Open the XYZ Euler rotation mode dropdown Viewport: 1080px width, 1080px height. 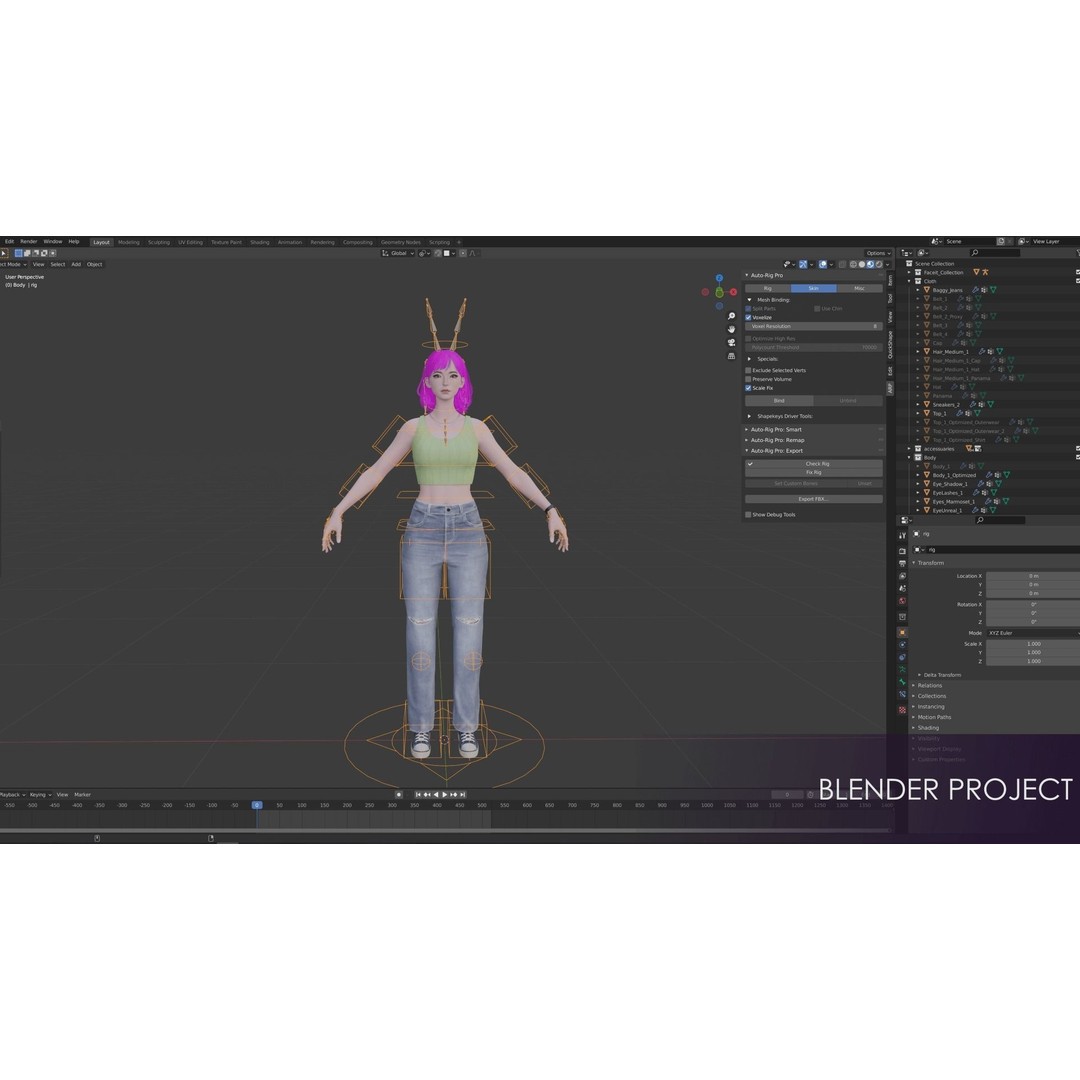pos(1033,633)
